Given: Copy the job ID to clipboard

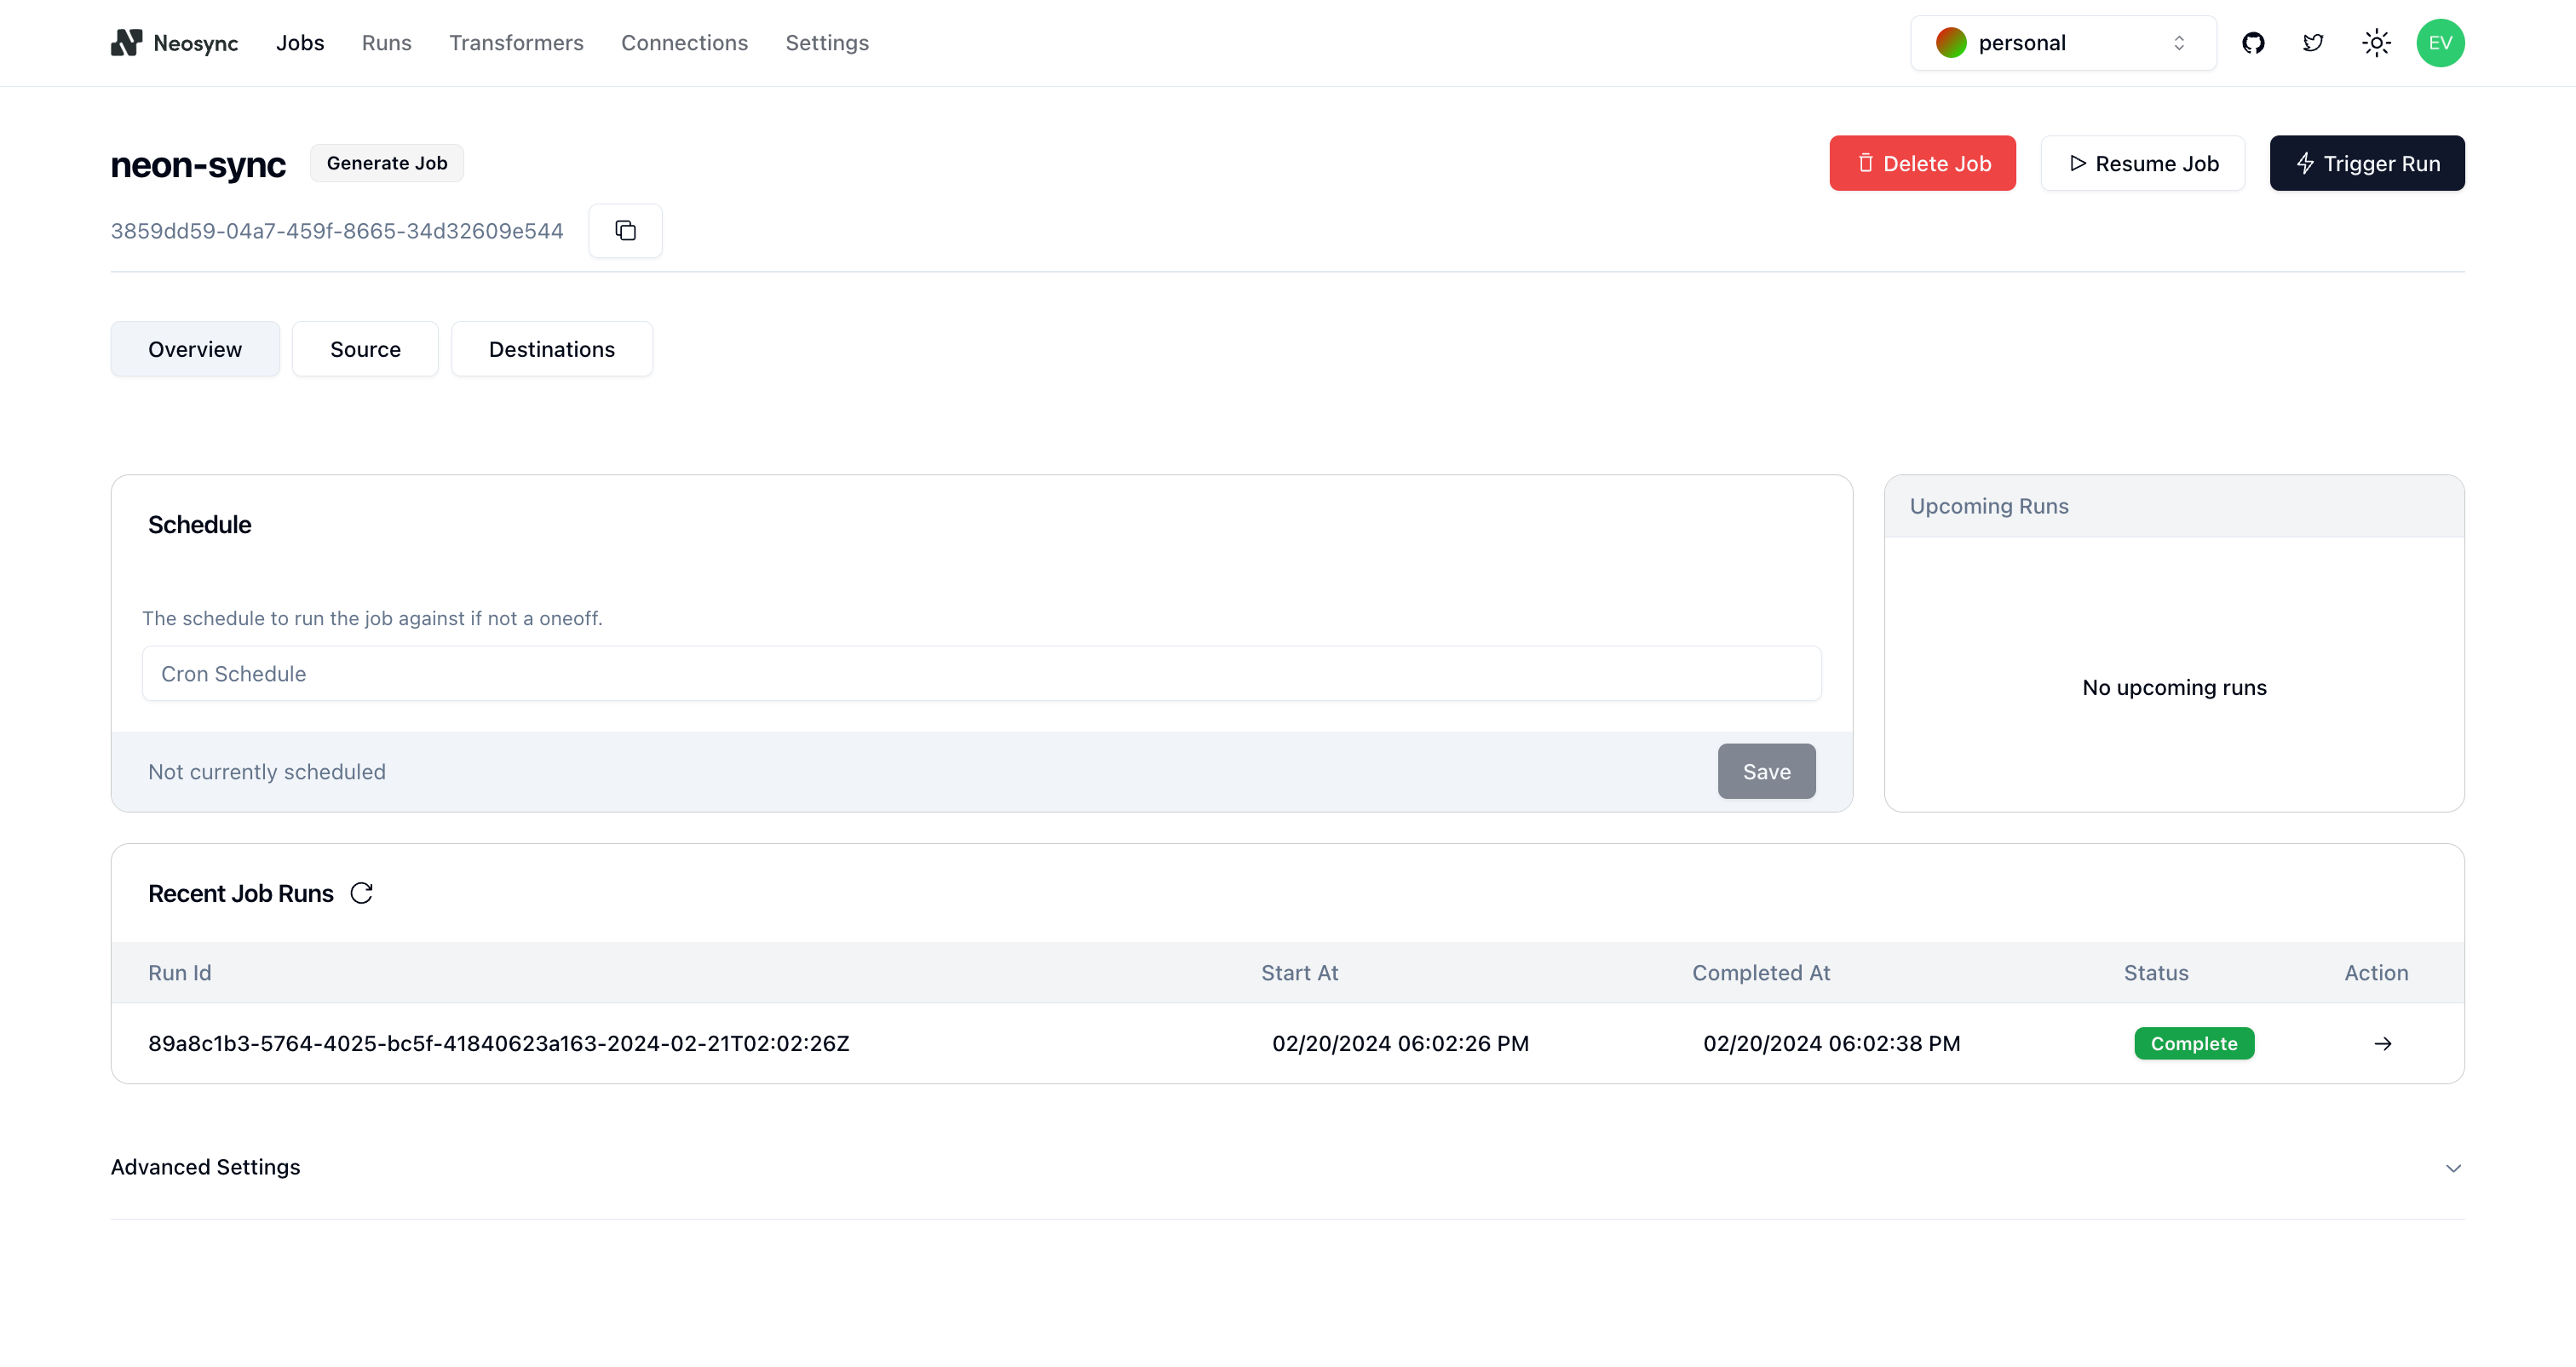Looking at the screenshot, I should [x=626, y=231].
